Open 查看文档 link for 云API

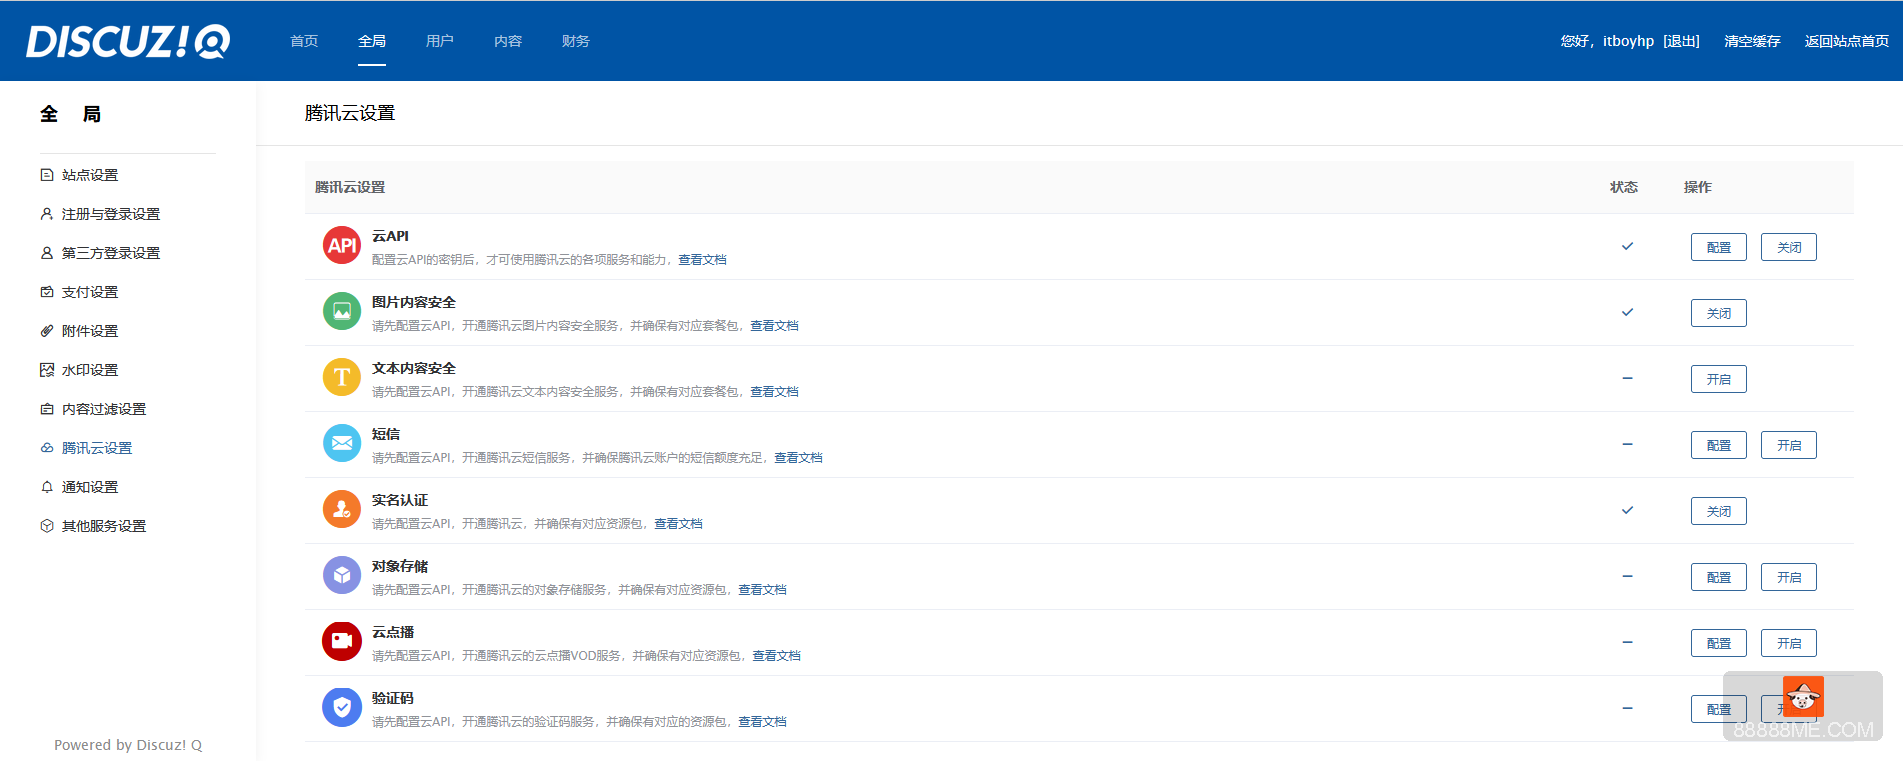pyautogui.click(x=702, y=260)
